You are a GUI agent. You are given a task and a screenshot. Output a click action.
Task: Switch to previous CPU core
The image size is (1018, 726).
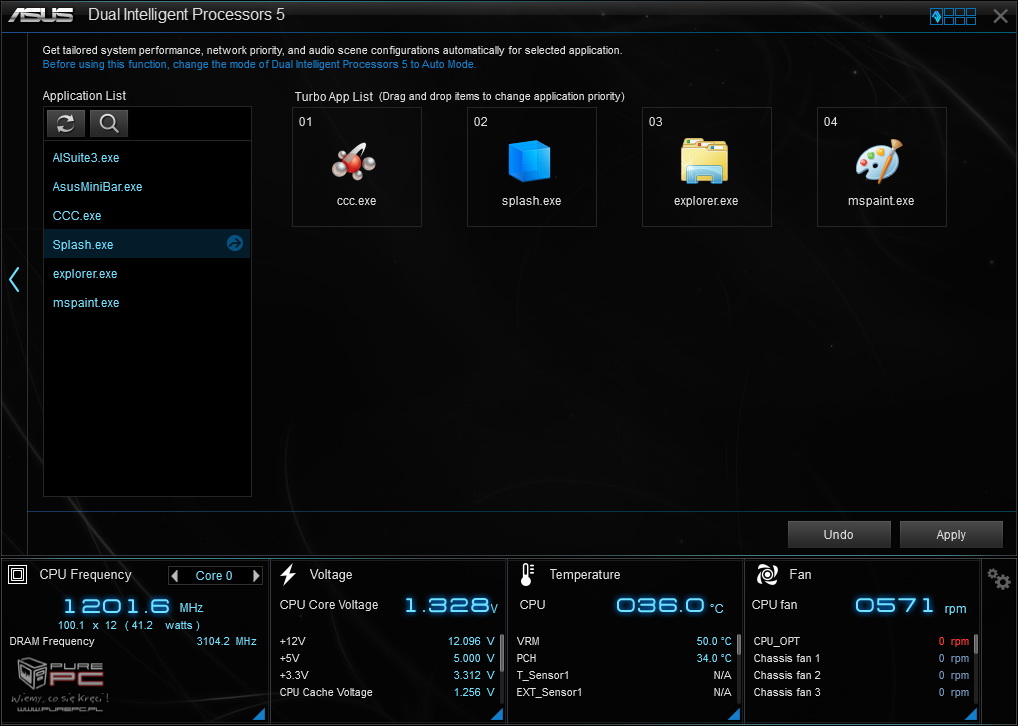[x=175, y=575]
